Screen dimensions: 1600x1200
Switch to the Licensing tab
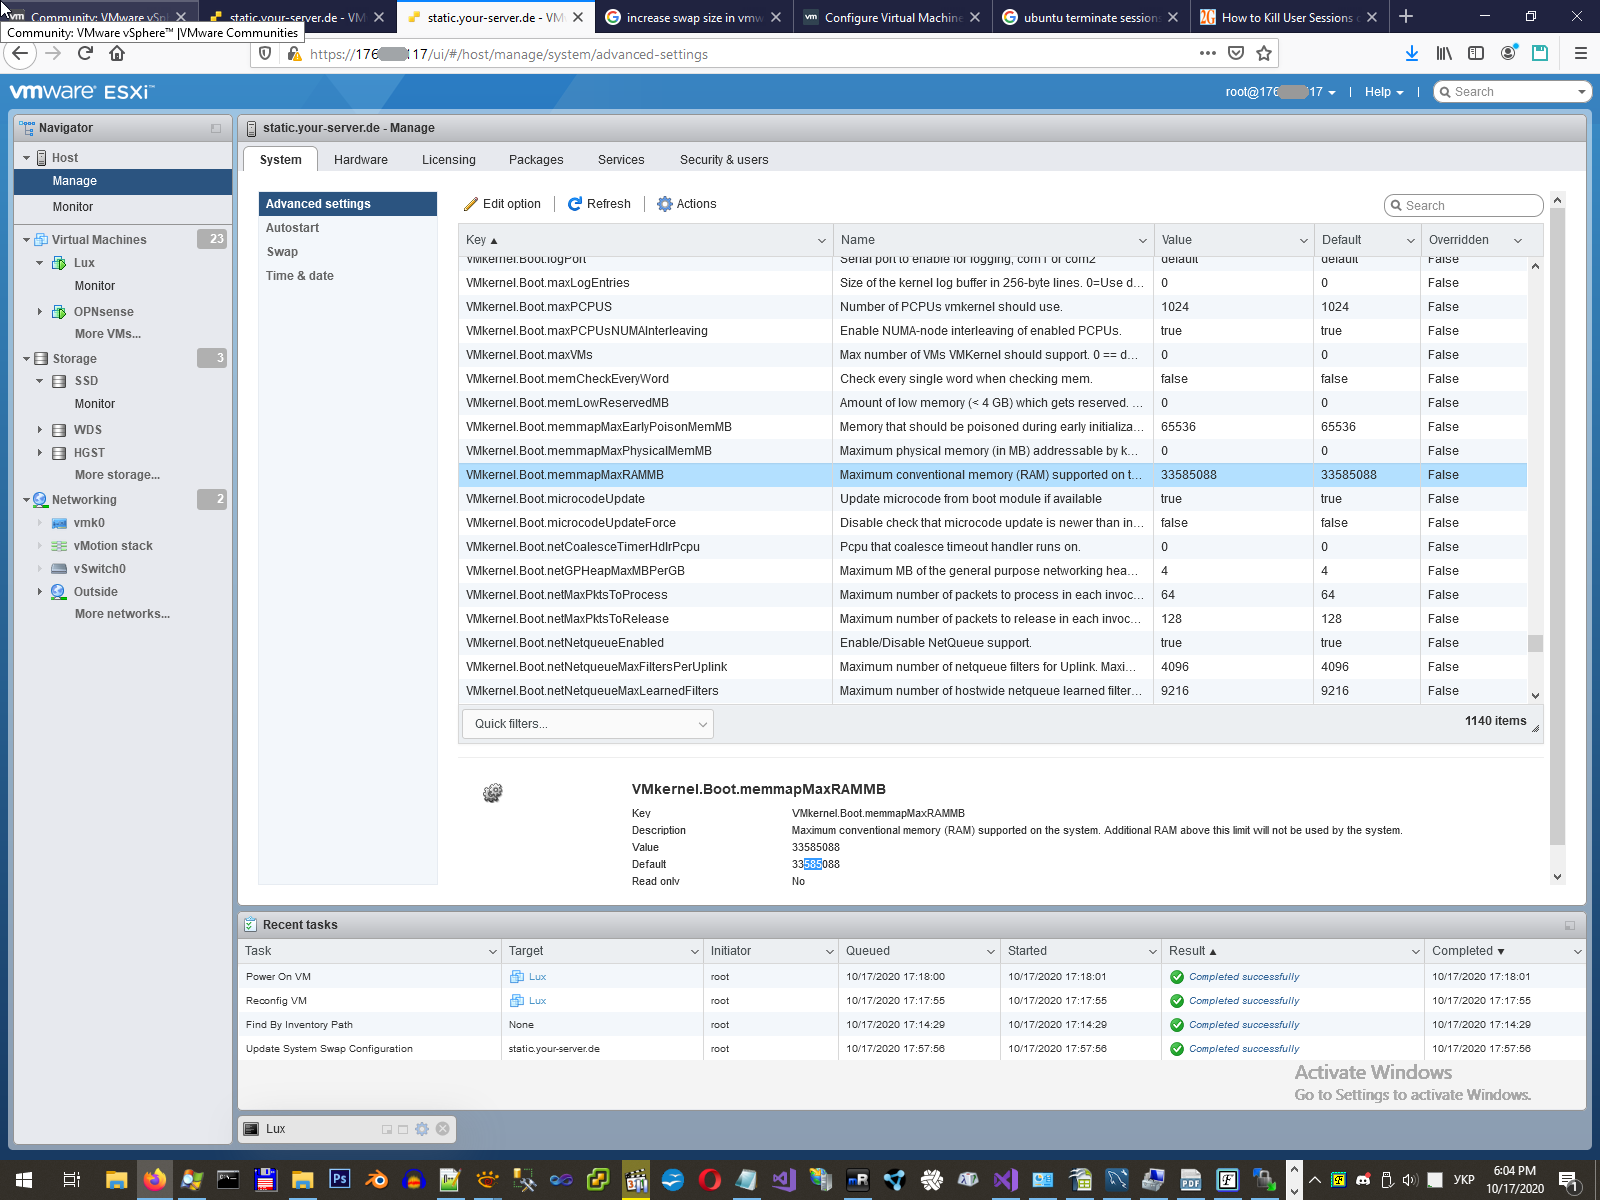point(449,160)
